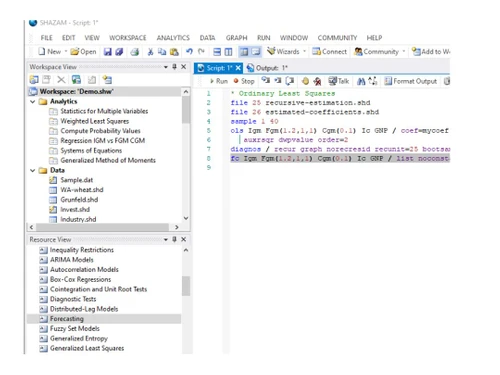The width and height of the screenshot is (500, 375).
Task: Click the Talk button in script toolbar
Action: tap(338, 81)
